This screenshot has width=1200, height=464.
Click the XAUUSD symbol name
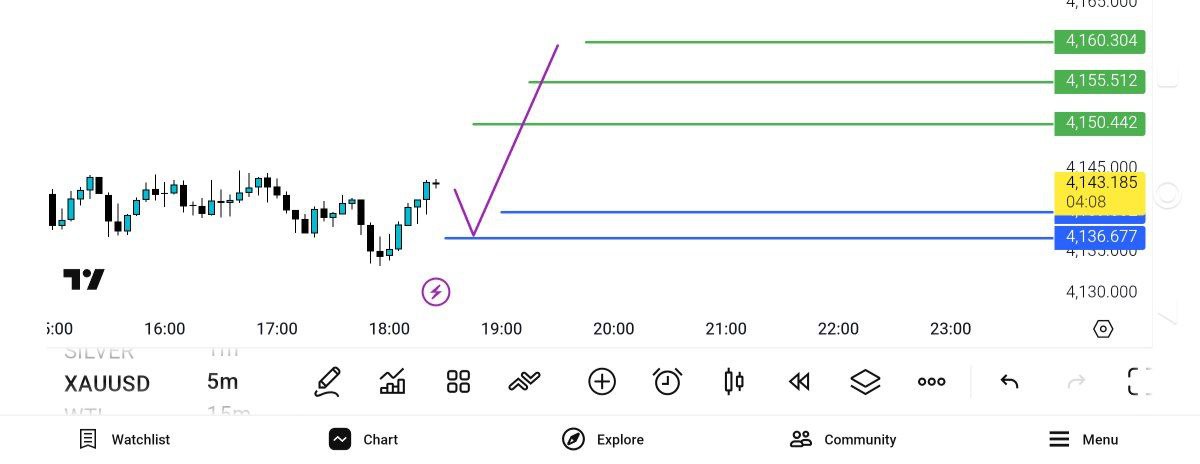pyautogui.click(x=107, y=383)
